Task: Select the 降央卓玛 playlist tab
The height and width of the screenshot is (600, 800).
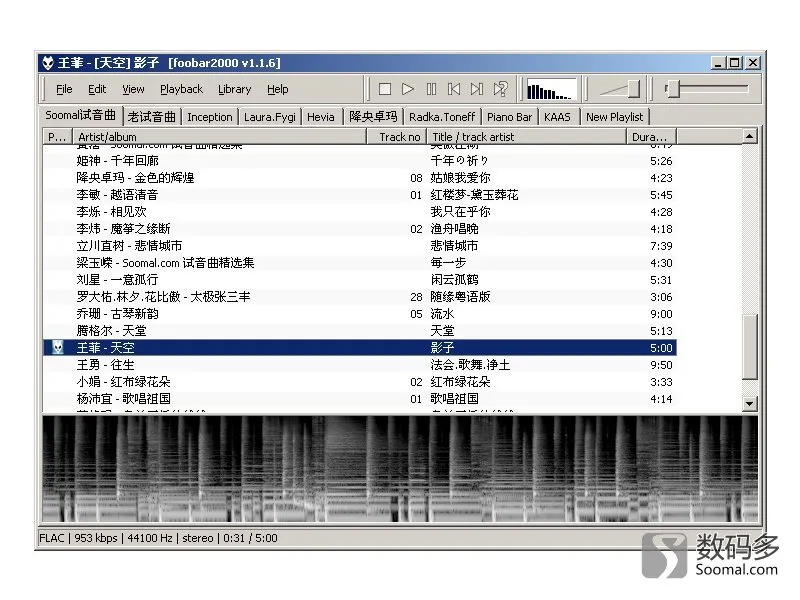Action: tap(373, 117)
